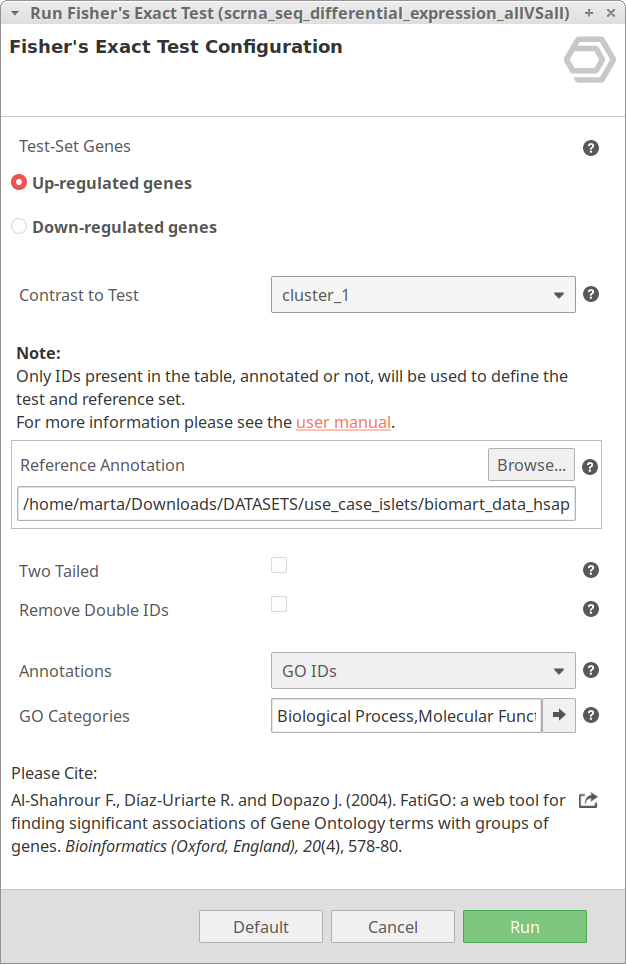The image size is (626, 964).
Task: Open help for Reference Annotation
Action: click(590, 466)
